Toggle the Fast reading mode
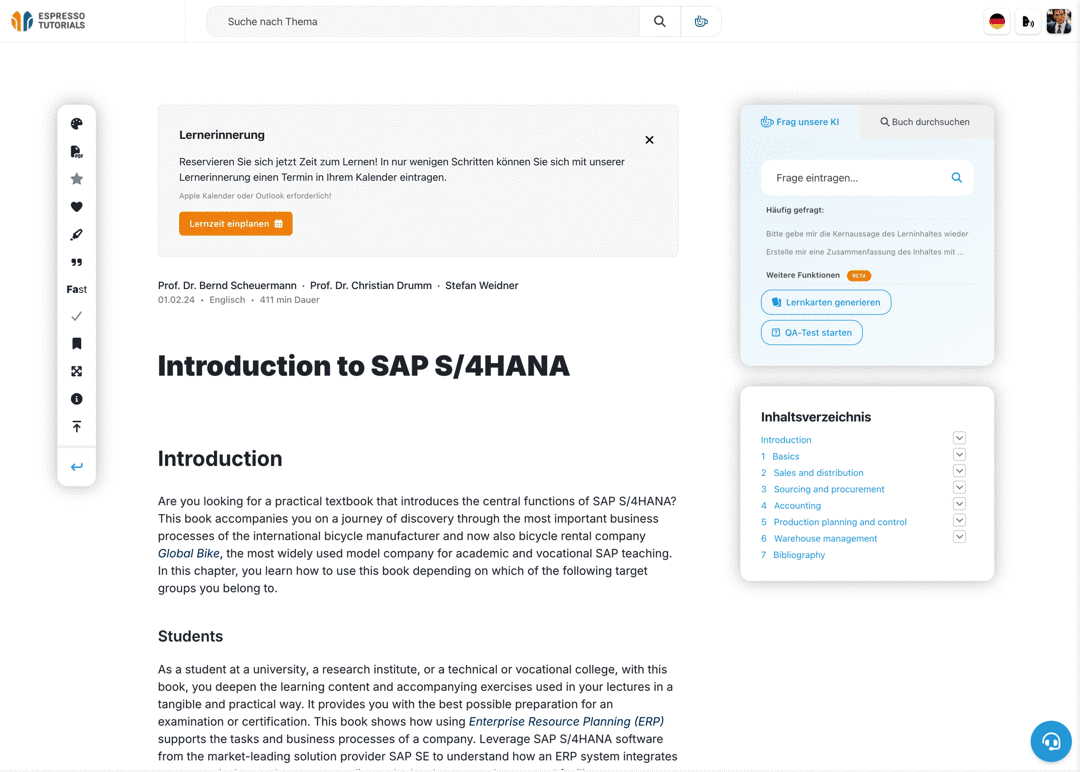 76,289
